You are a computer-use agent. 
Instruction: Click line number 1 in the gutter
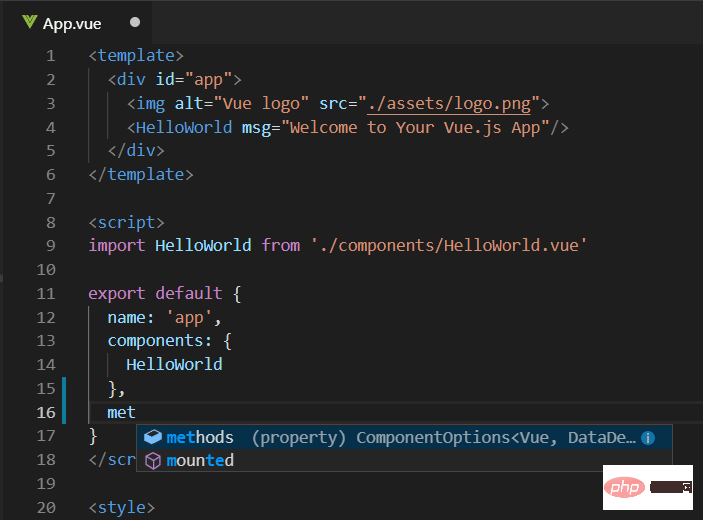[51, 56]
